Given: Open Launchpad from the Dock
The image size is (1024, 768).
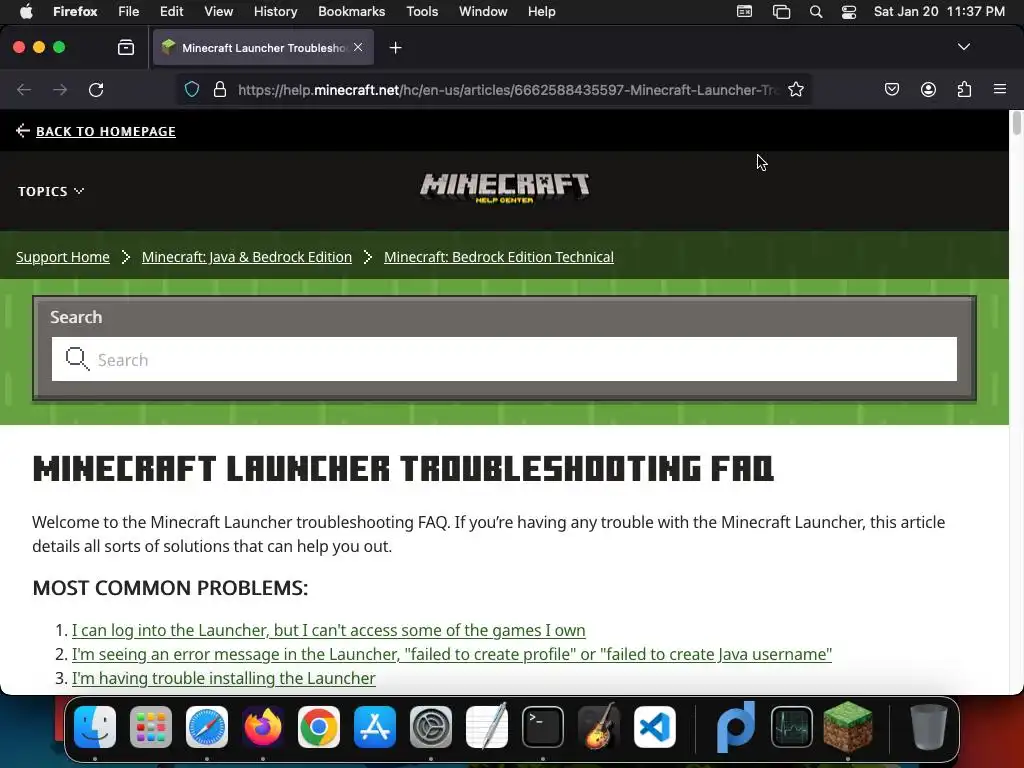Looking at the screenshot, I should coord(151,727).
